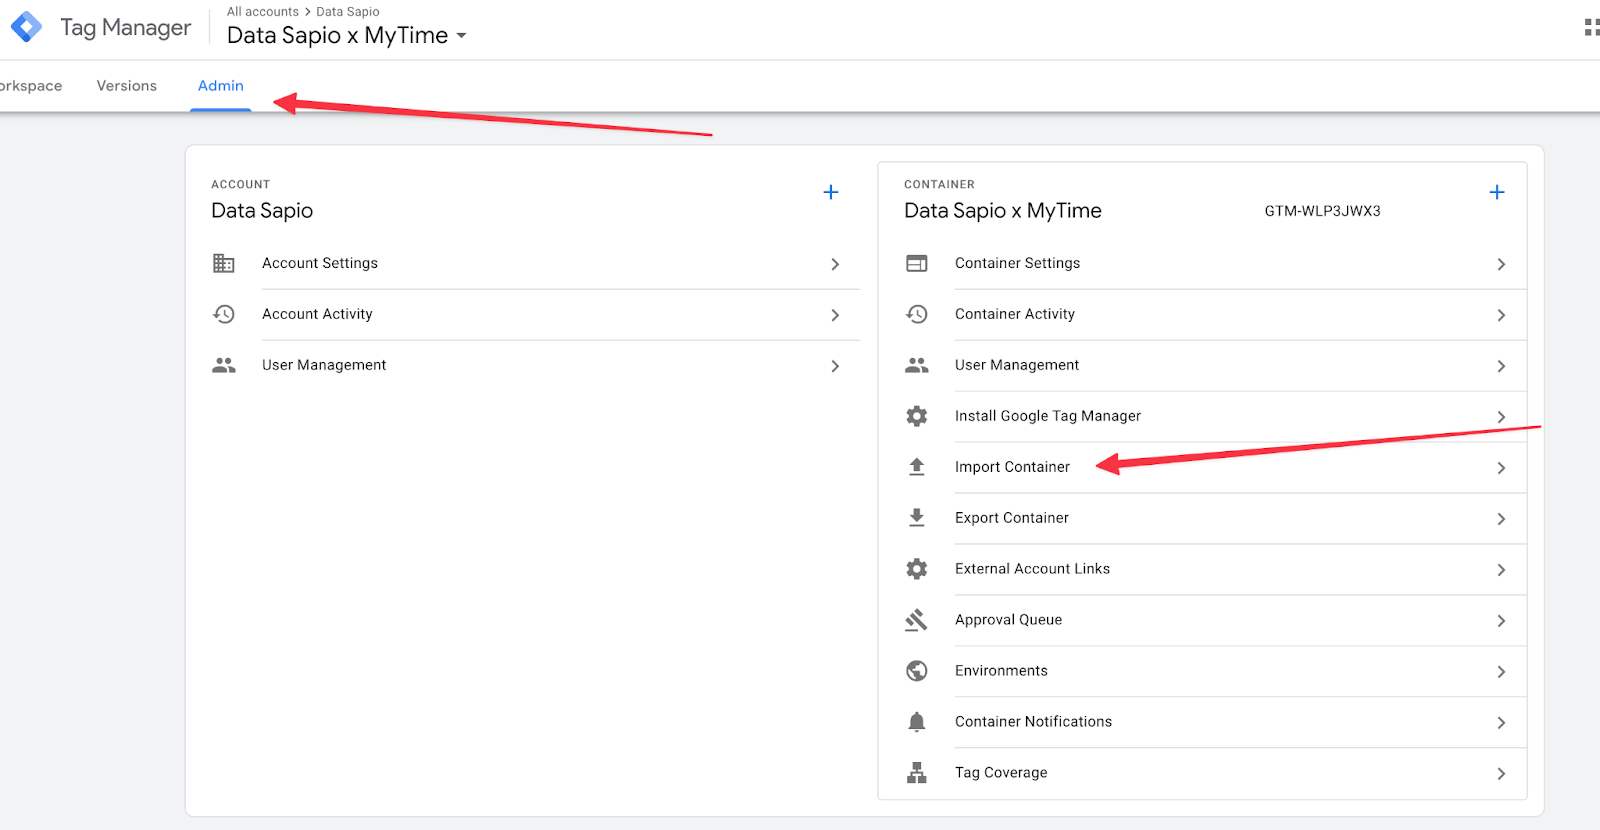
Task: Expand Import Container chevron
Action: pos(1501,468)
